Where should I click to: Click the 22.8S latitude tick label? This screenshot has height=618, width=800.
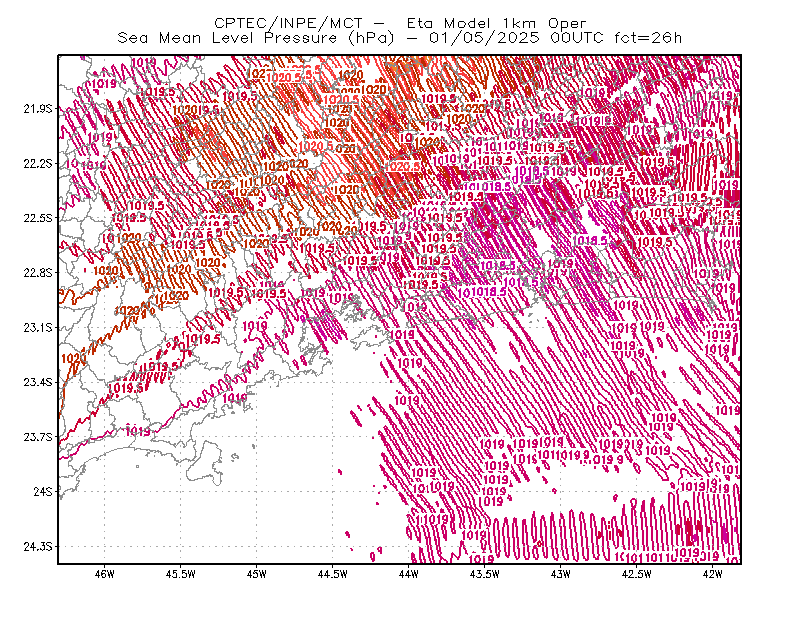(x=38, y=273)
